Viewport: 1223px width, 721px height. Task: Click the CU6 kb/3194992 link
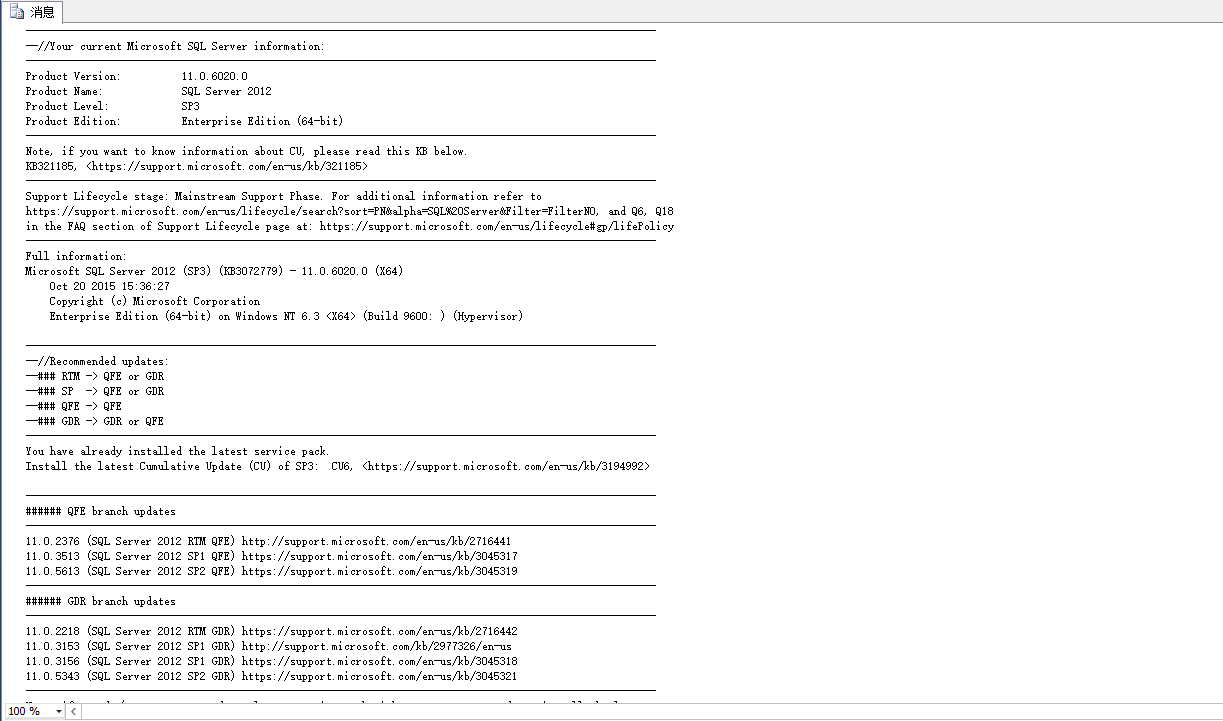[x=508, y=466]
